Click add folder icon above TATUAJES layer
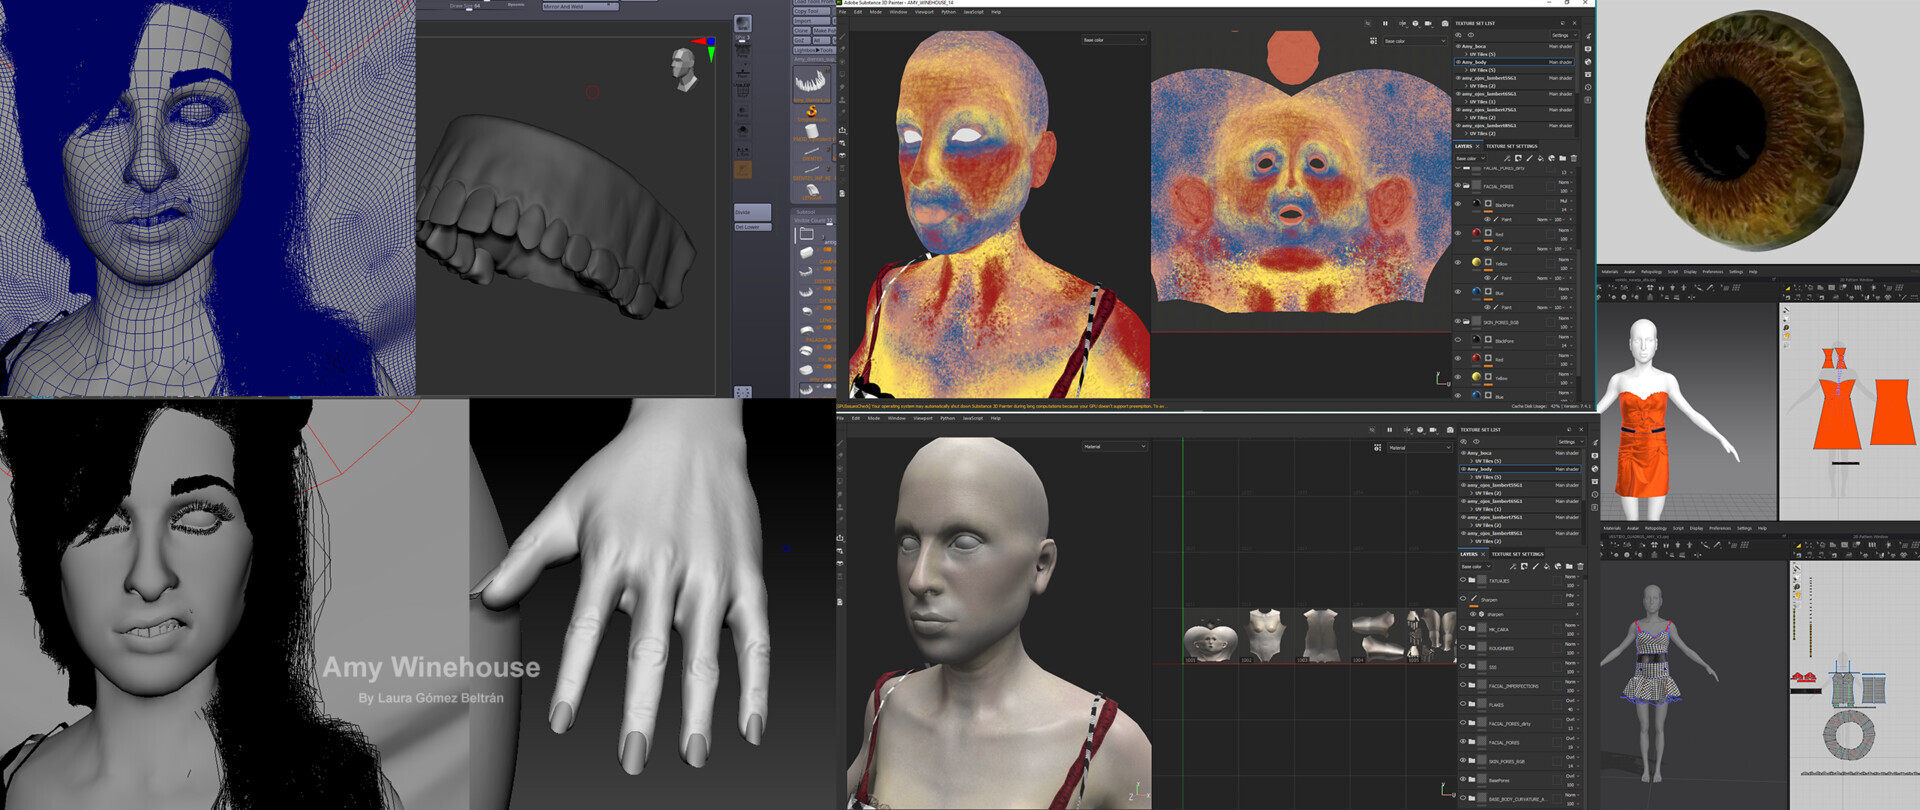Image resolution: width=1920 pixels, height=810 pixels. coord(1569,567)
